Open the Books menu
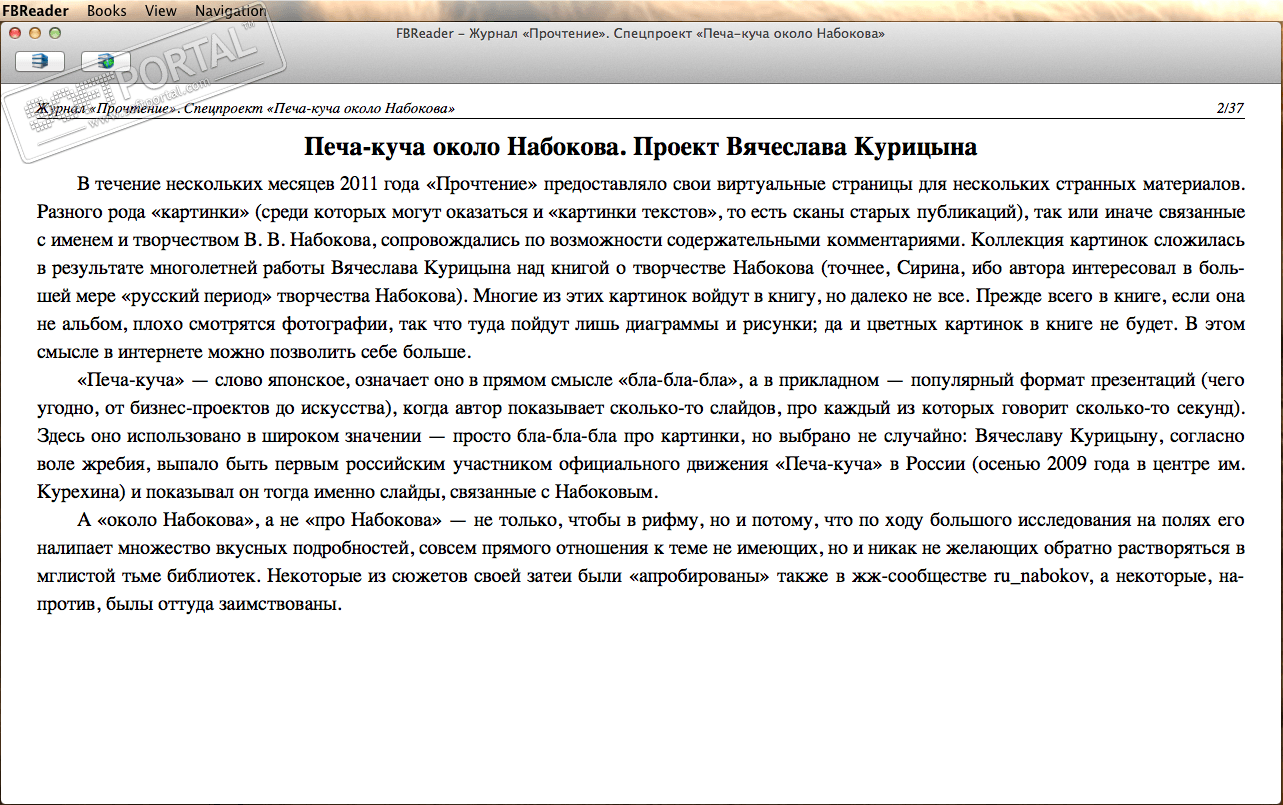 point(107,10)
